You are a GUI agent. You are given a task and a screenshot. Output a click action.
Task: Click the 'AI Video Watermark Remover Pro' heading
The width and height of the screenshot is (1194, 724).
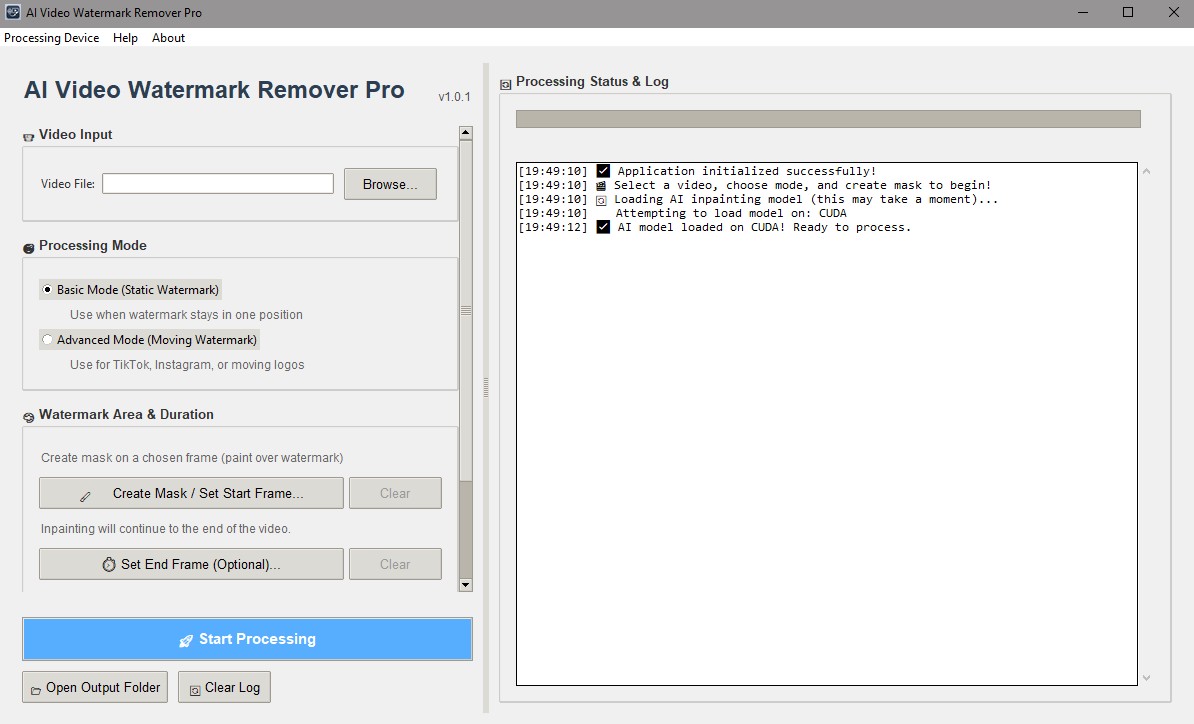(214, 90)
